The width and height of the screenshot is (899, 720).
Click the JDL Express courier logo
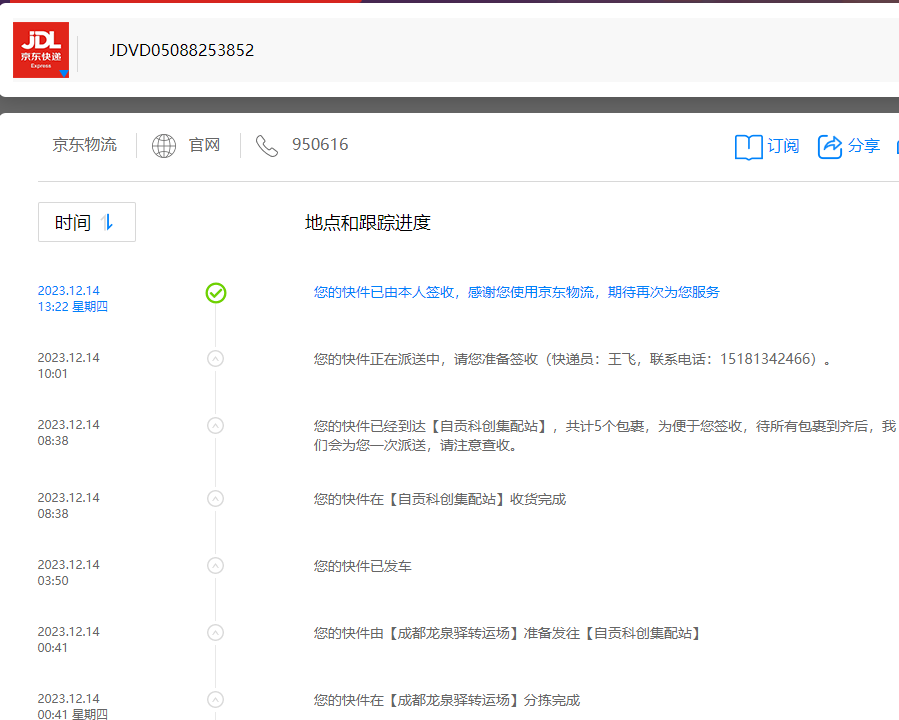[41, 50]
